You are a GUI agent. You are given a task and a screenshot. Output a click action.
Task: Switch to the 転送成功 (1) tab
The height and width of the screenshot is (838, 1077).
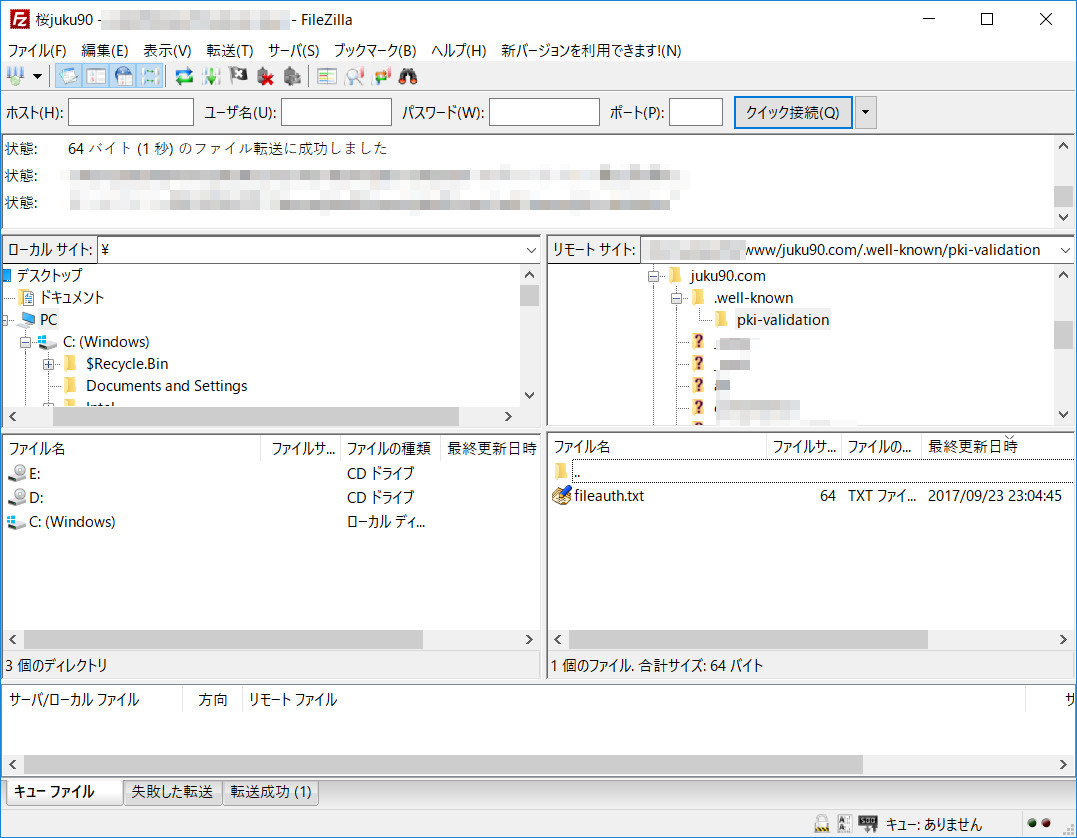pos(271,792)
